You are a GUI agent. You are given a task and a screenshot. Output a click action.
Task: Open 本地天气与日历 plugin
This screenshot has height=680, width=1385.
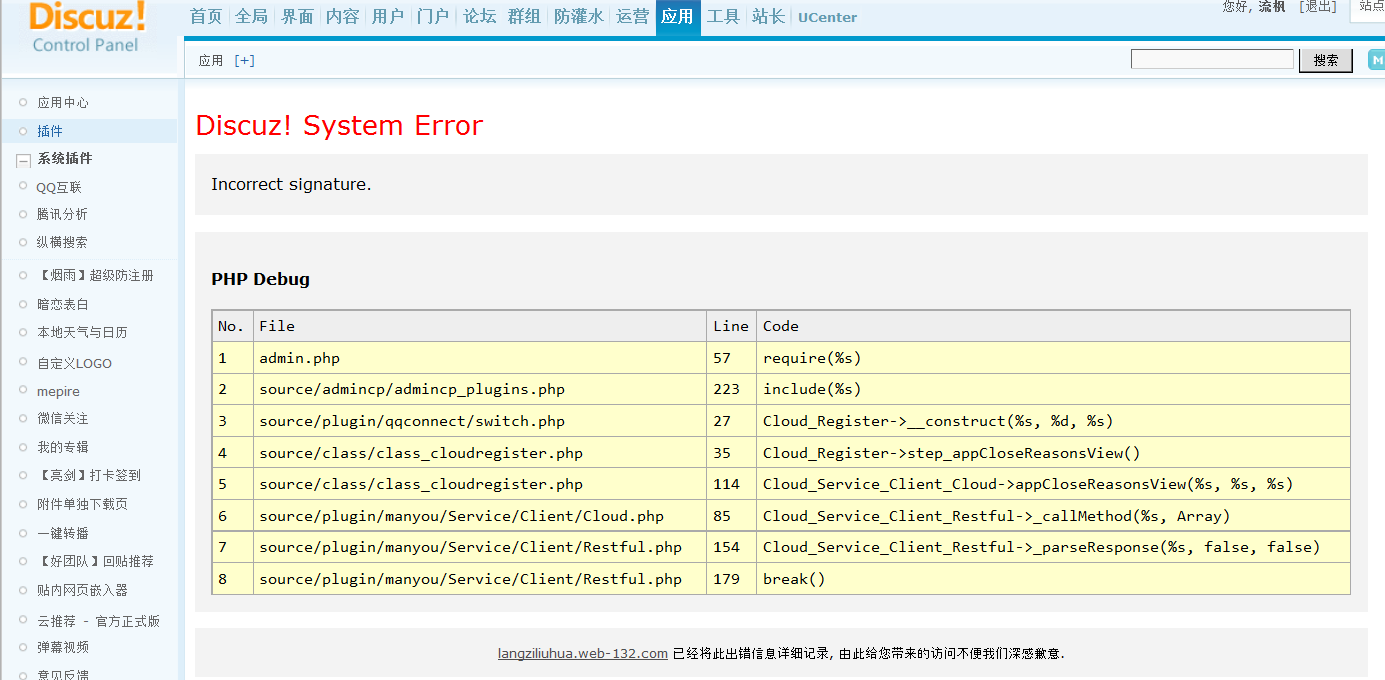(82, 332)
